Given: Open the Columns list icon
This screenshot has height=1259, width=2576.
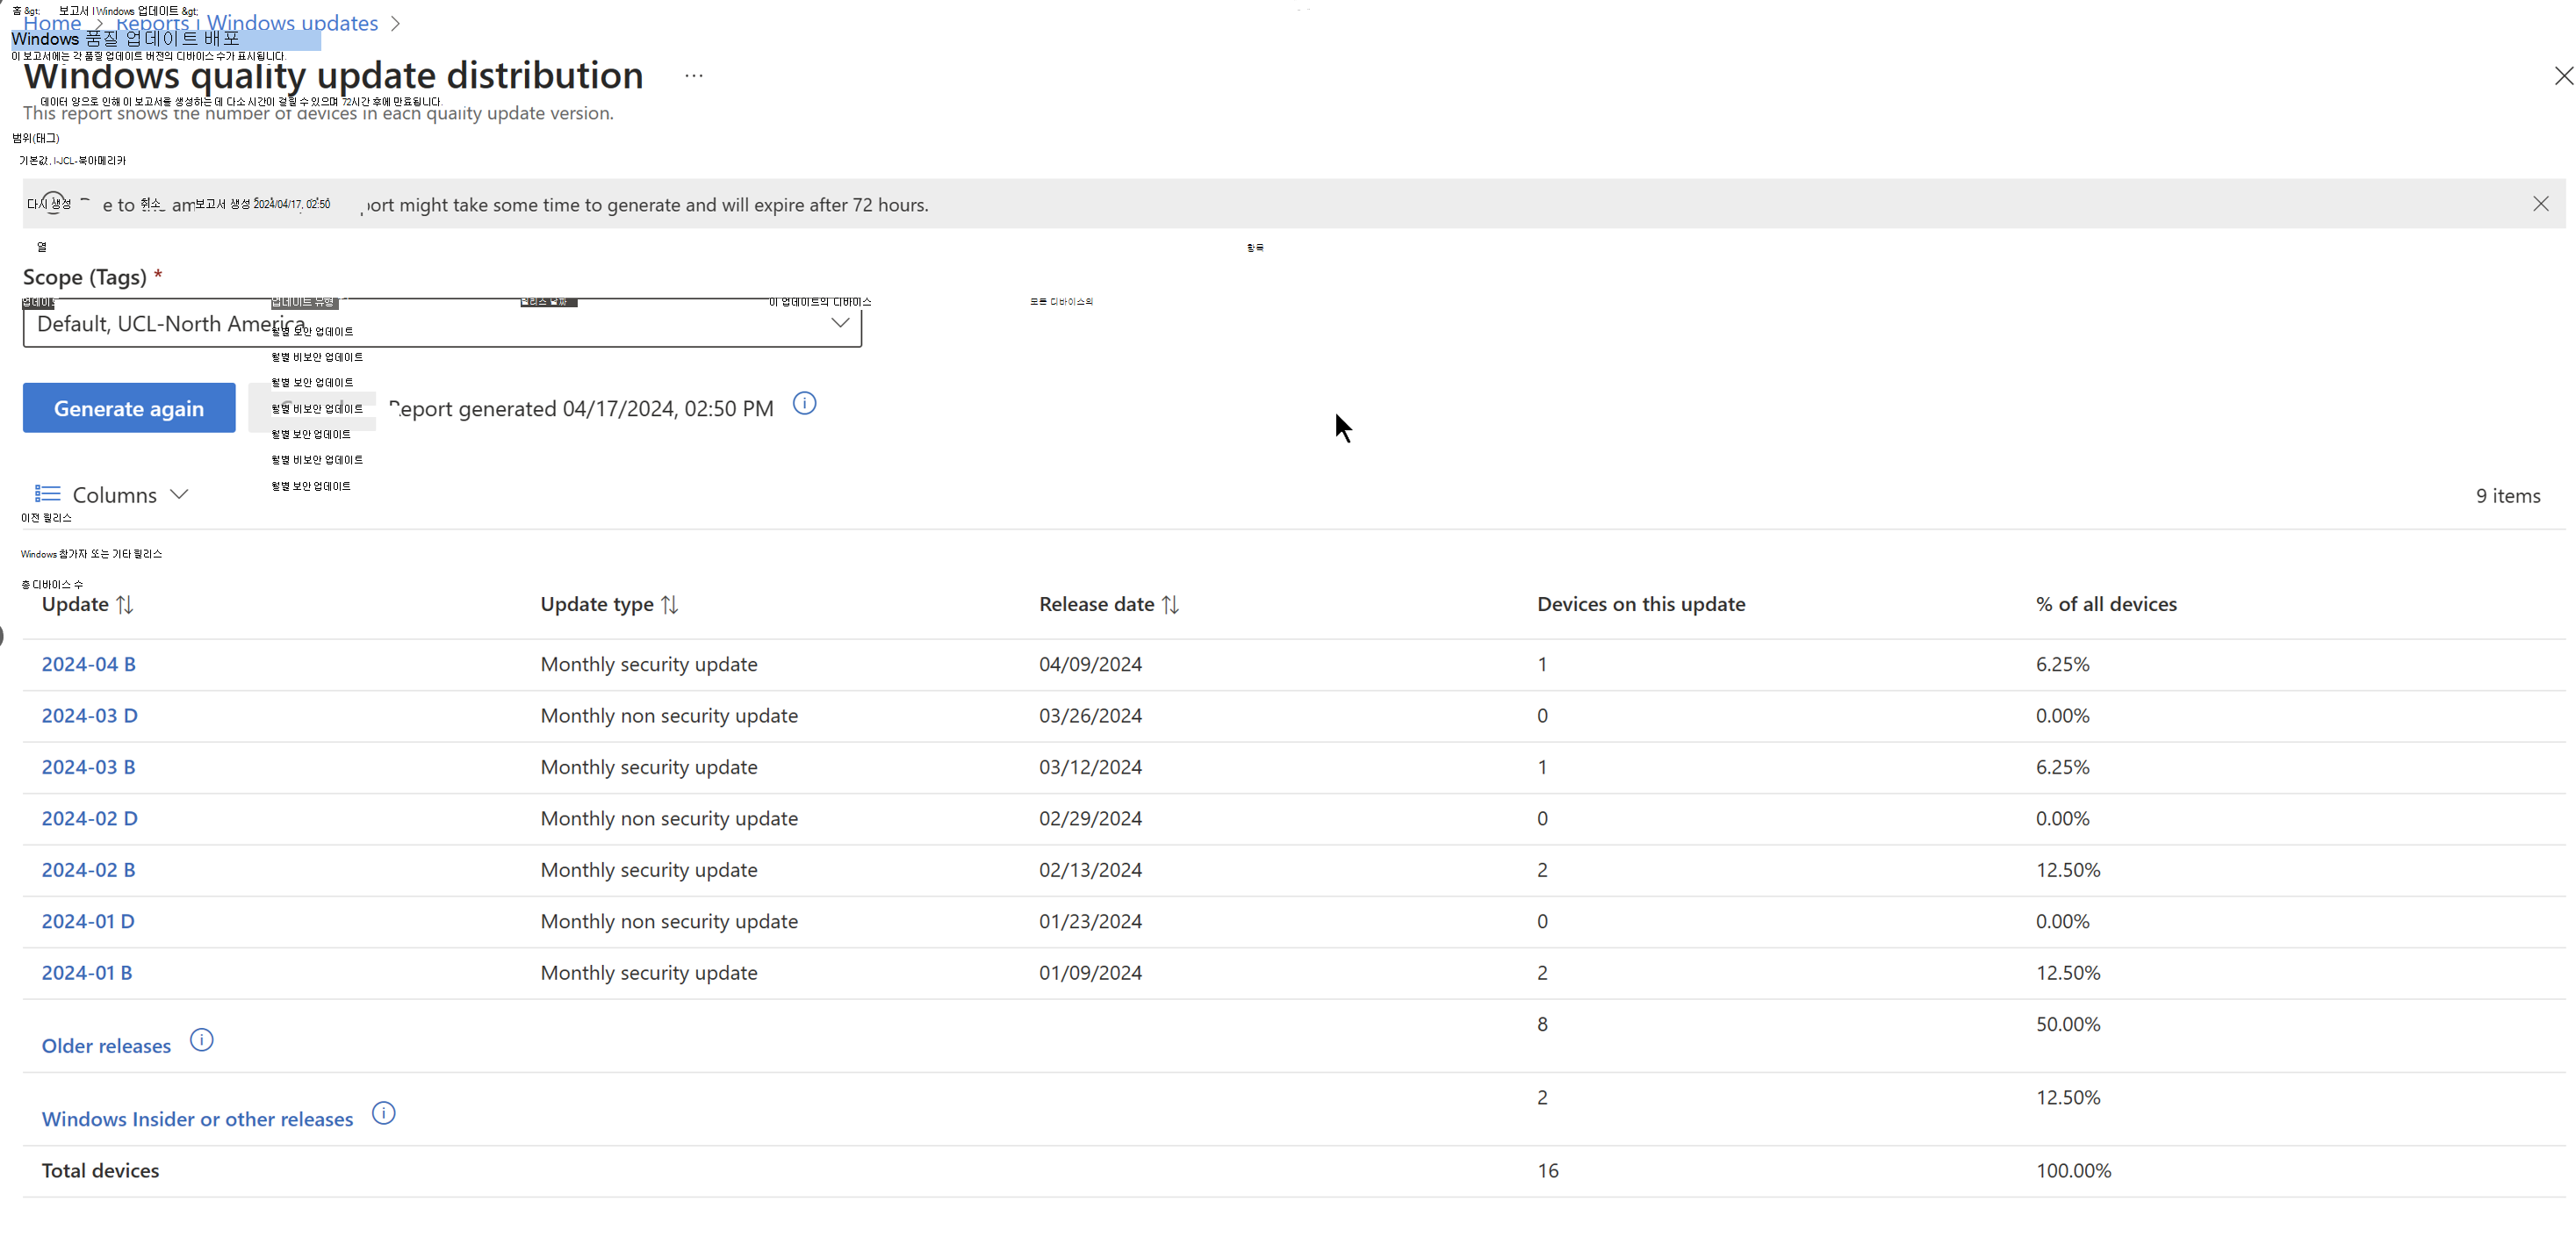Looking at the screenshot, I should 47,494.
